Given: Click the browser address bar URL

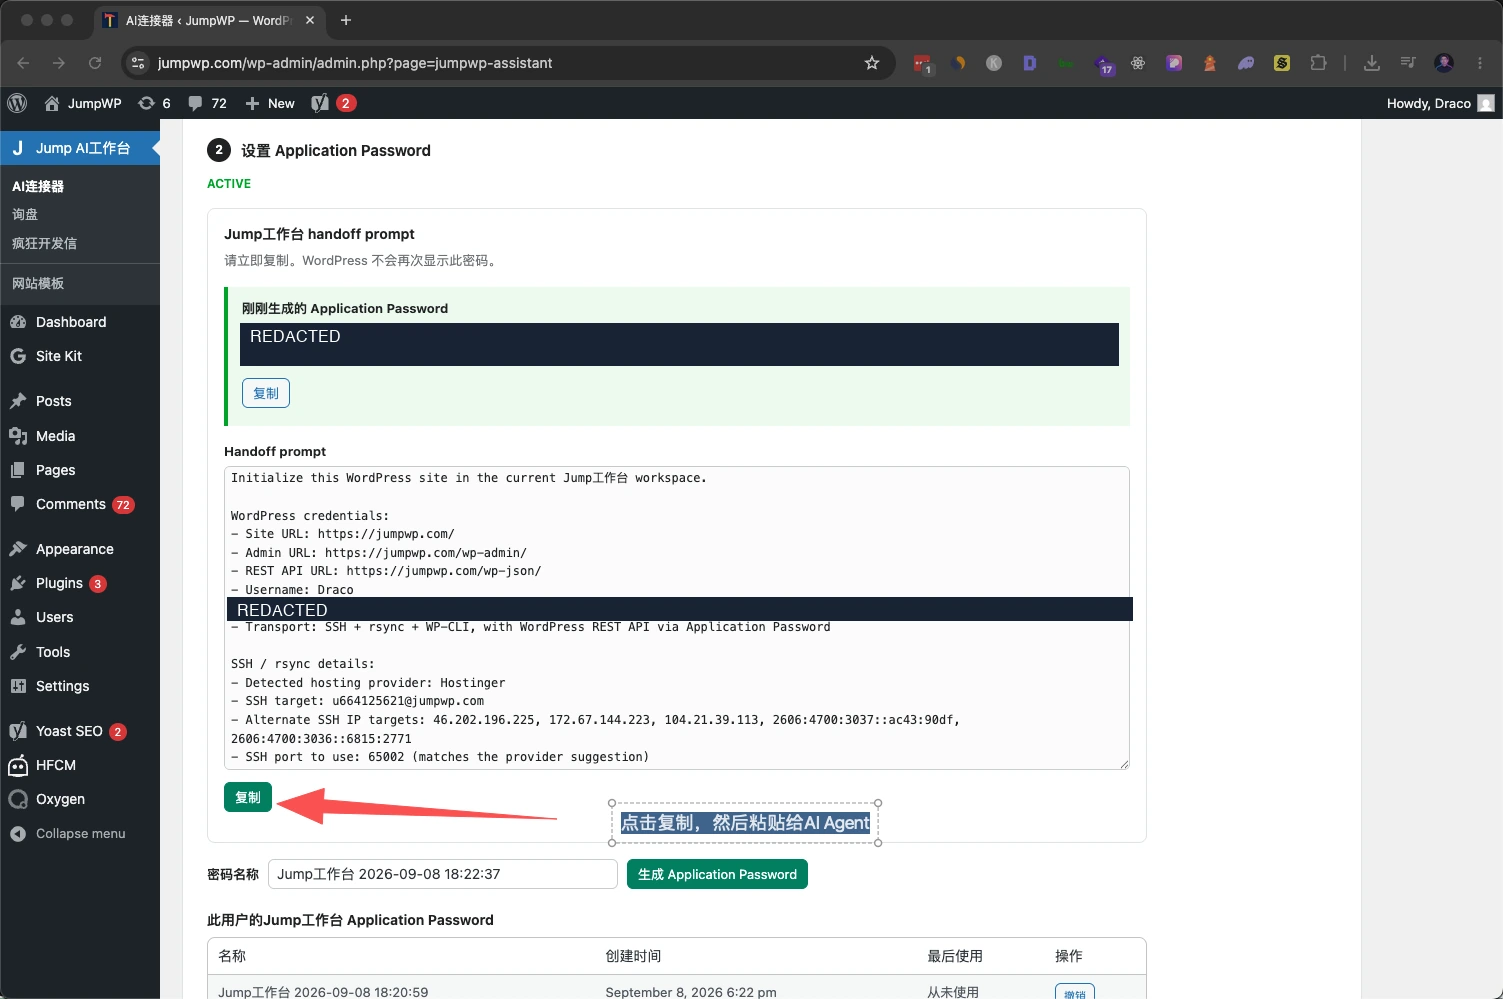Looking at the screenshot, I should (x=355, y=63).
